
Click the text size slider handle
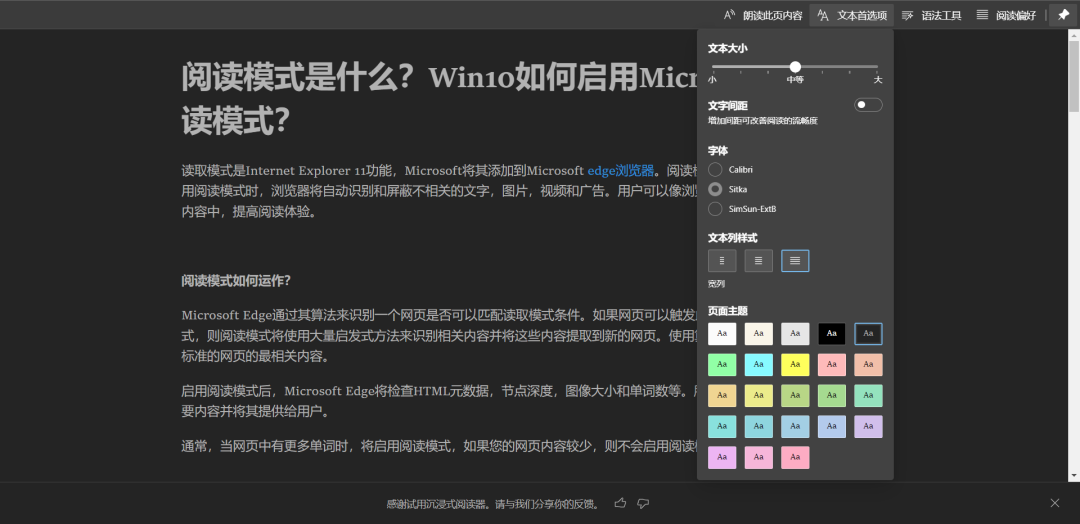tap(796, 67)
